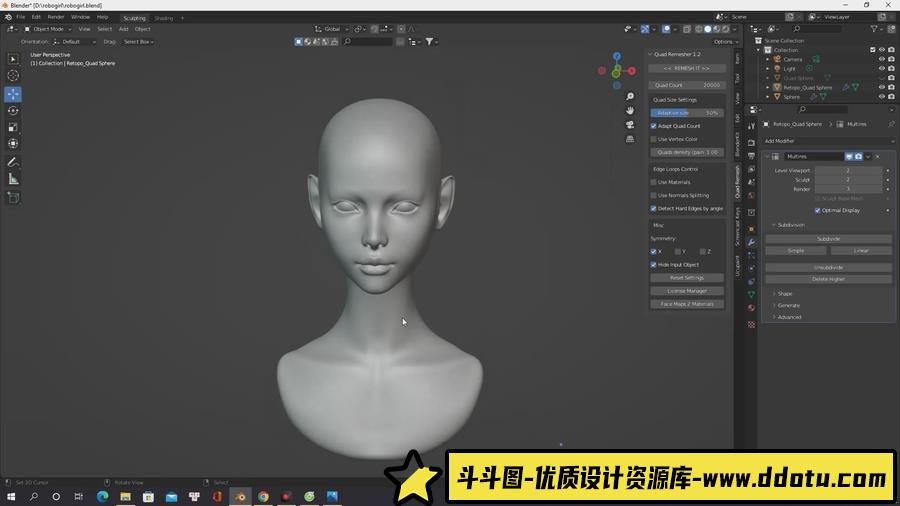Switch to the Shading workspace tab
Screen dimensions: 900x506
[x=164, y=18]
